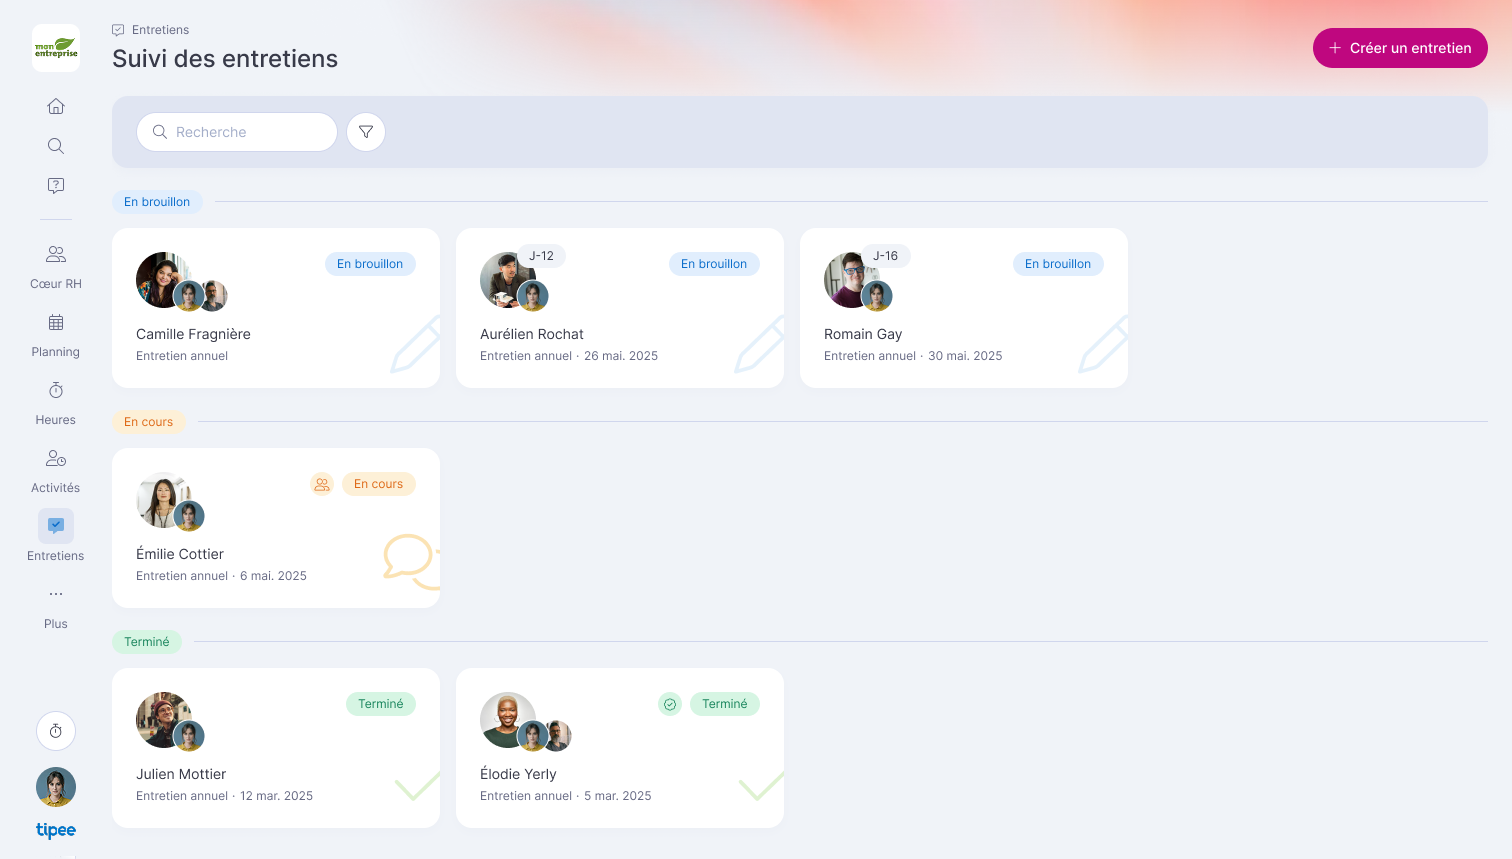This screenshot has height=859, width=1512.
Task: Click the green check icon on Élodie Yerly card
Action: [670, 704]
